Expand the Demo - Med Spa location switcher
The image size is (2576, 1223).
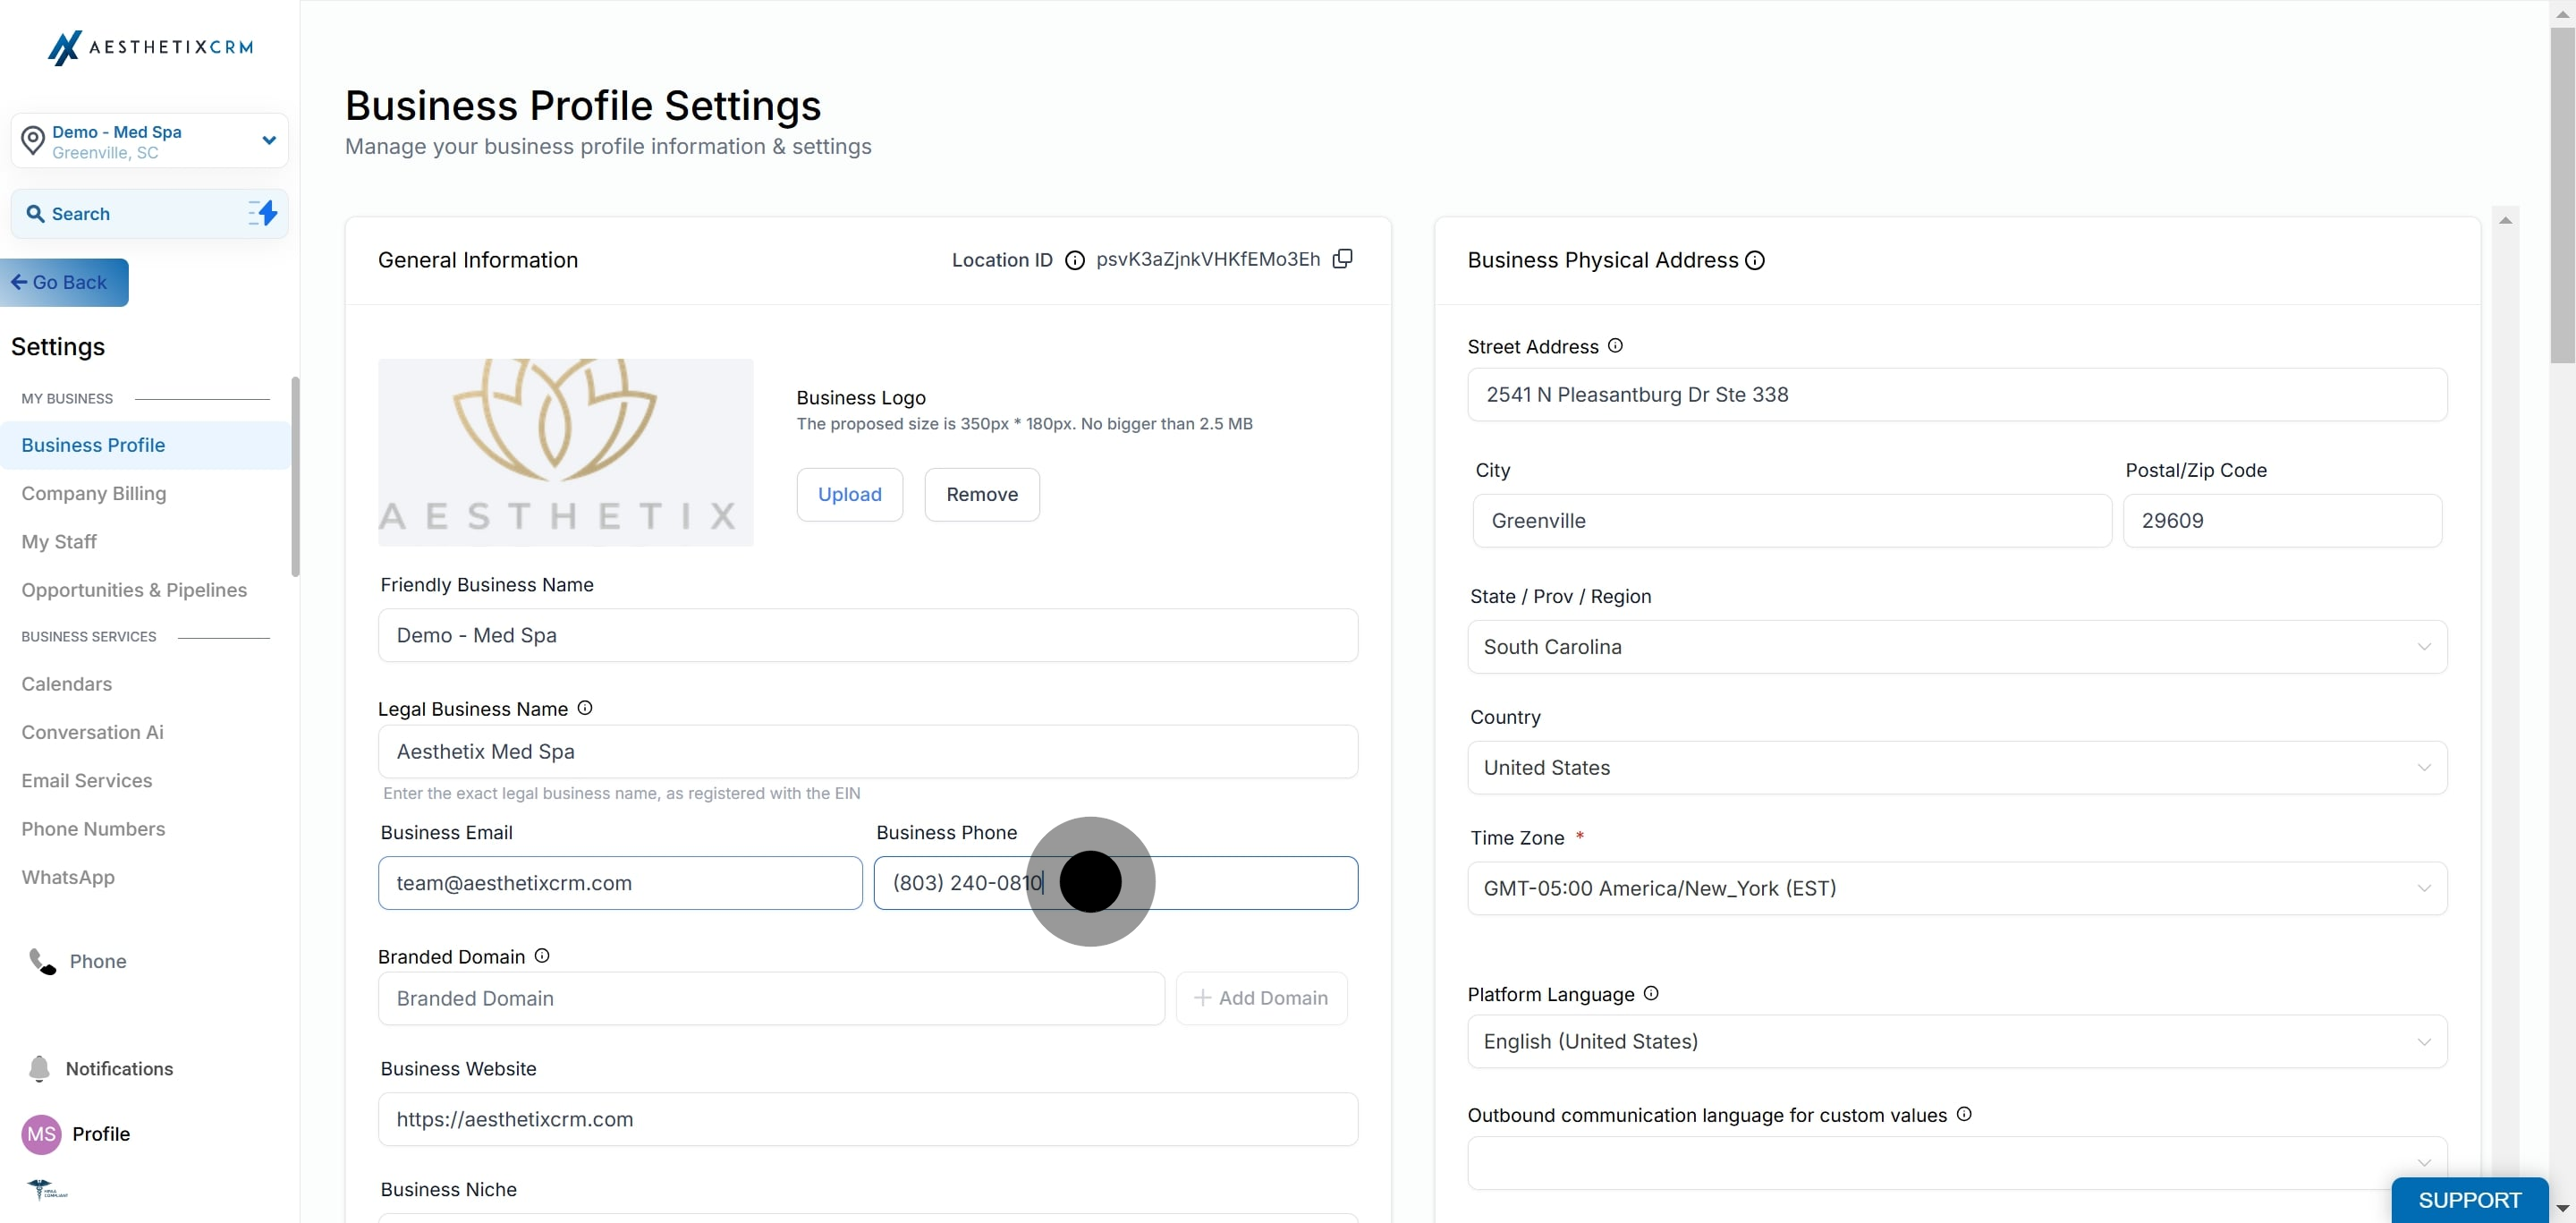pyautogui.click(x=269, y=140)
